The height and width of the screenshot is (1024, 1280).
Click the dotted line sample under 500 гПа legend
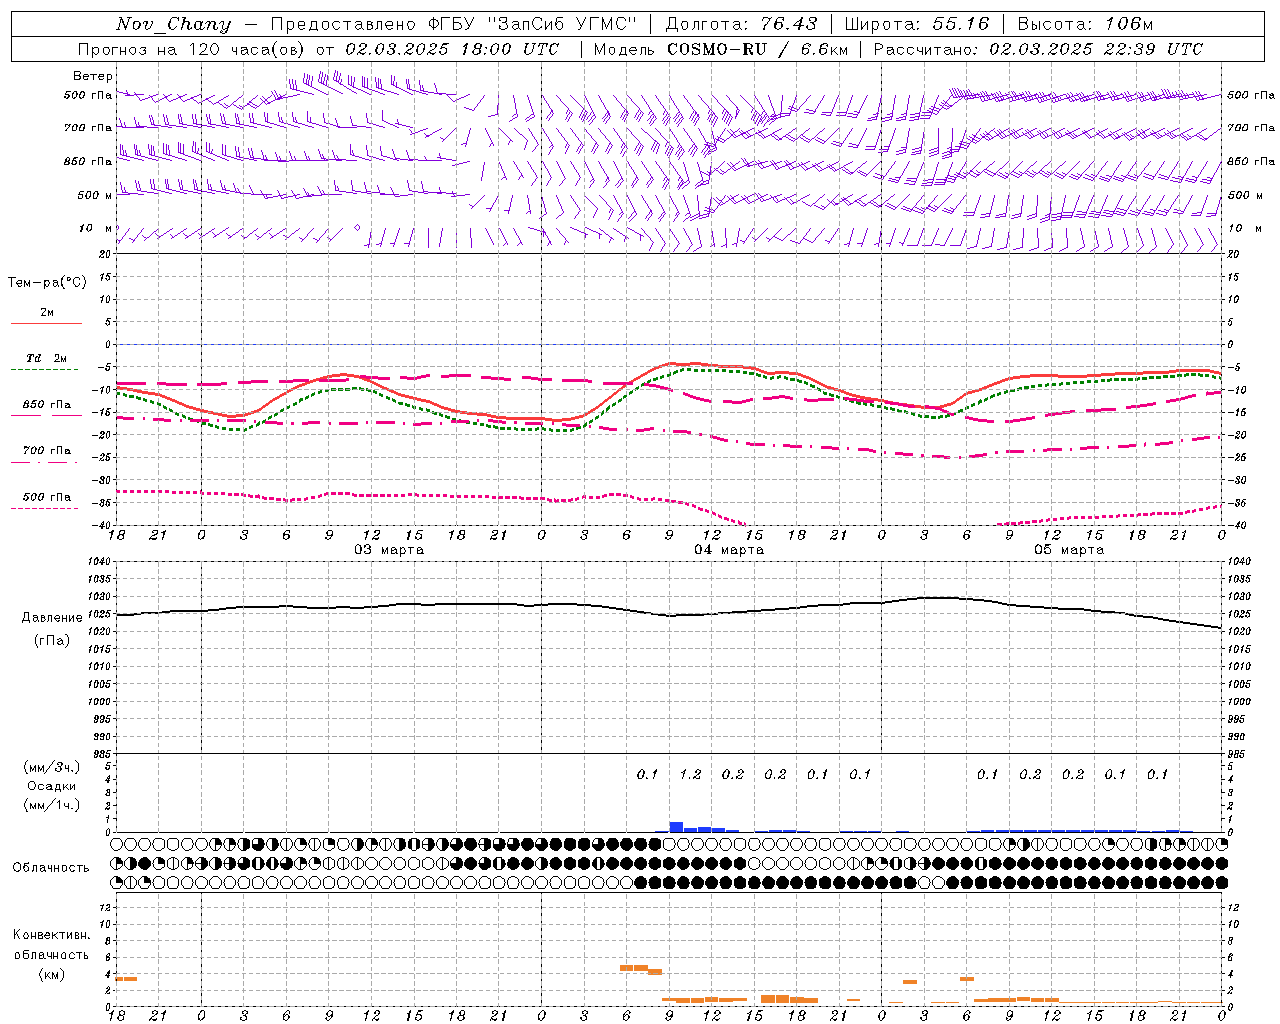click(46, 508)
